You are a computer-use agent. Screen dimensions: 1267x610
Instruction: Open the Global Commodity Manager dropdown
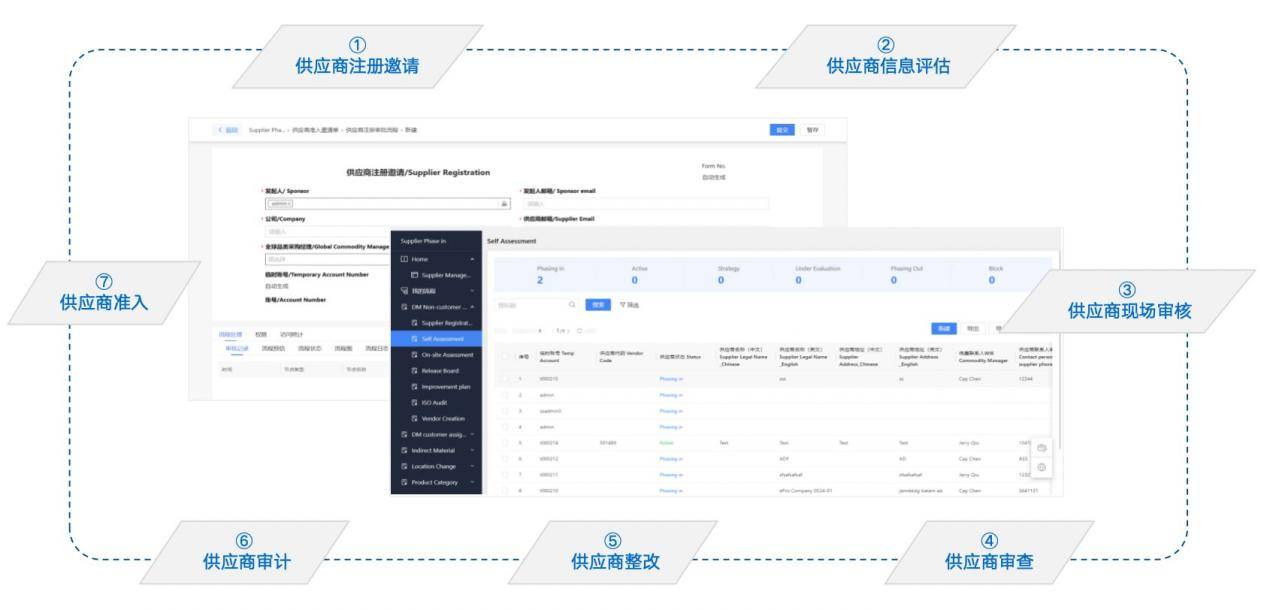[x=326, y=259]
